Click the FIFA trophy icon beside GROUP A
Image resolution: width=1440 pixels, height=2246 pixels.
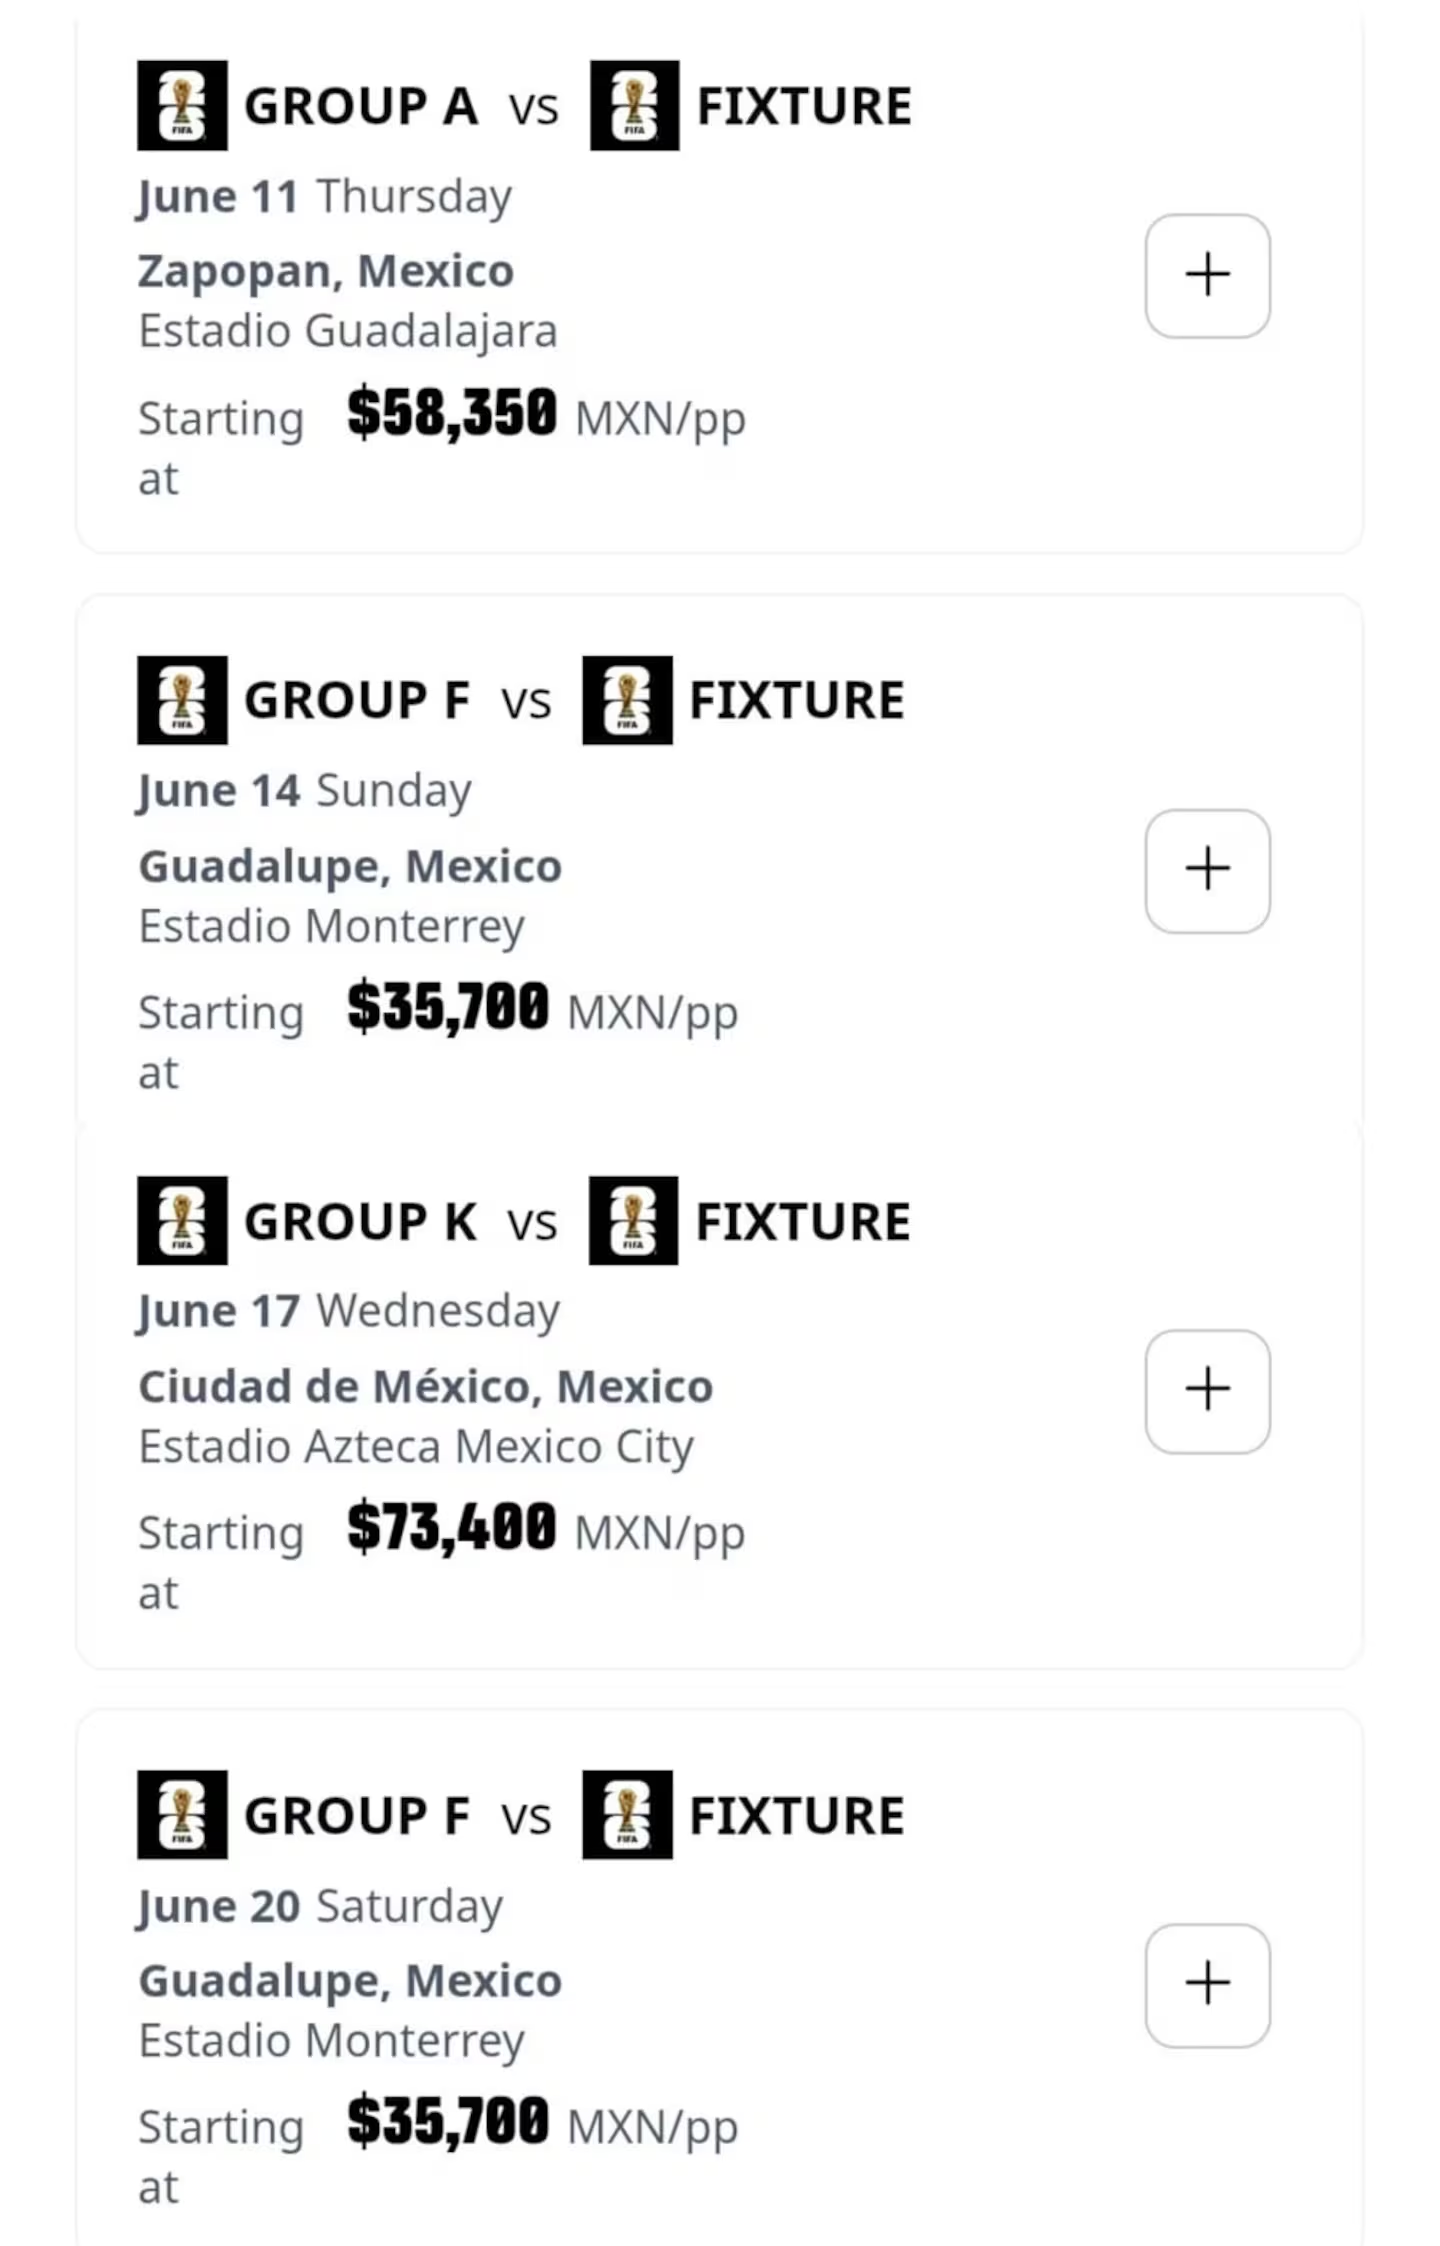coord(182,105)
